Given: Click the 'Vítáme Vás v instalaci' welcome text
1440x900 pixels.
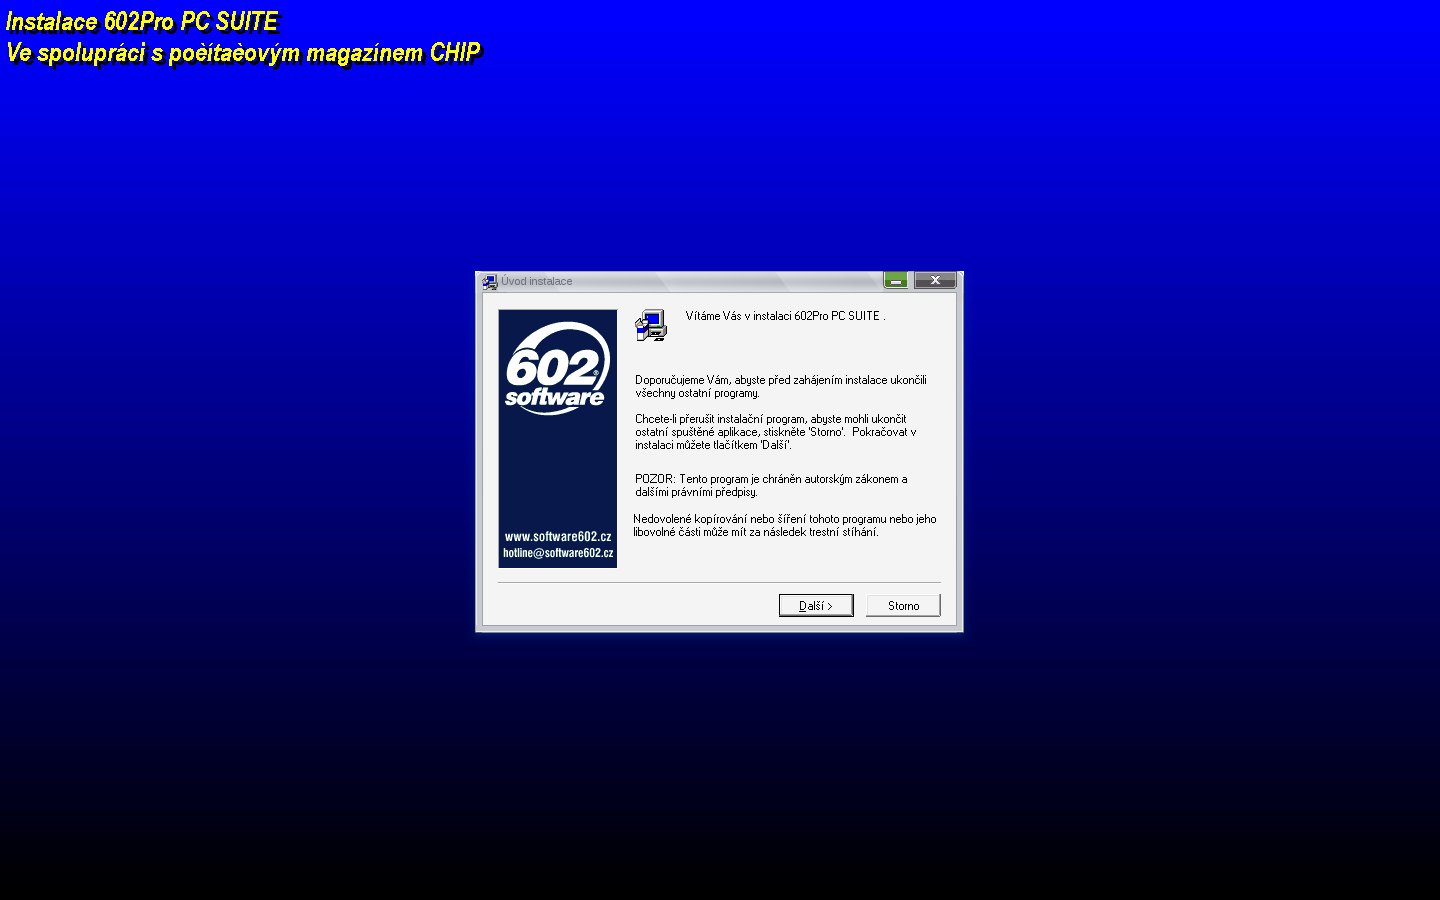Looking at the screenshot, I should 785,316.
